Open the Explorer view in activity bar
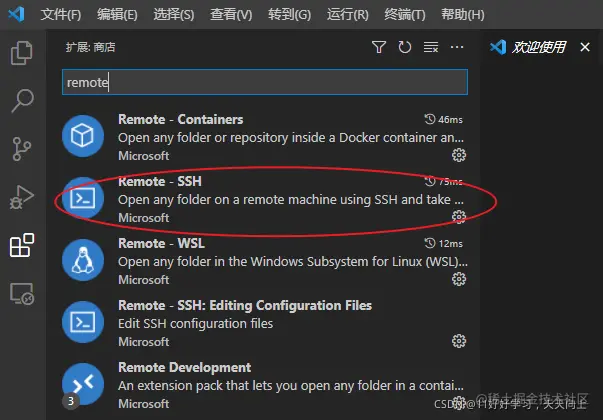 (x=22, y=53)
